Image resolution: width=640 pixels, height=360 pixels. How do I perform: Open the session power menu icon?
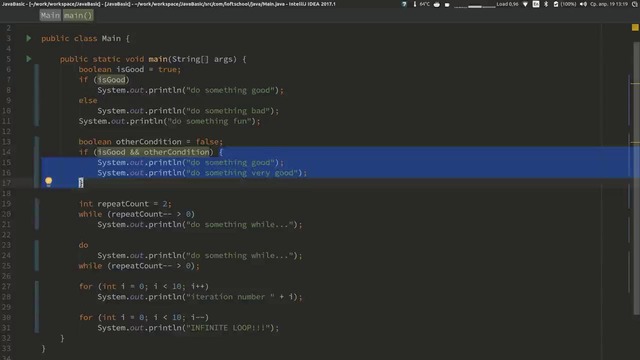coord(635,4)
